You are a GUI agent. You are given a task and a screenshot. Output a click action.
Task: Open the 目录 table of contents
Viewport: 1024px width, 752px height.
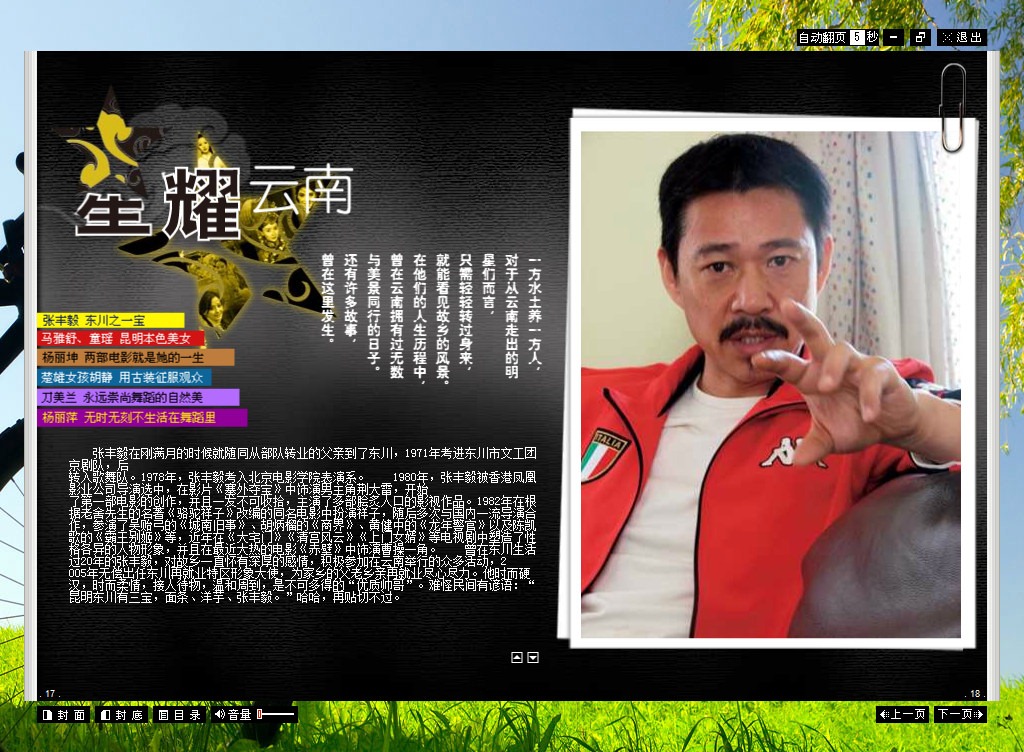tap(180, 715)
